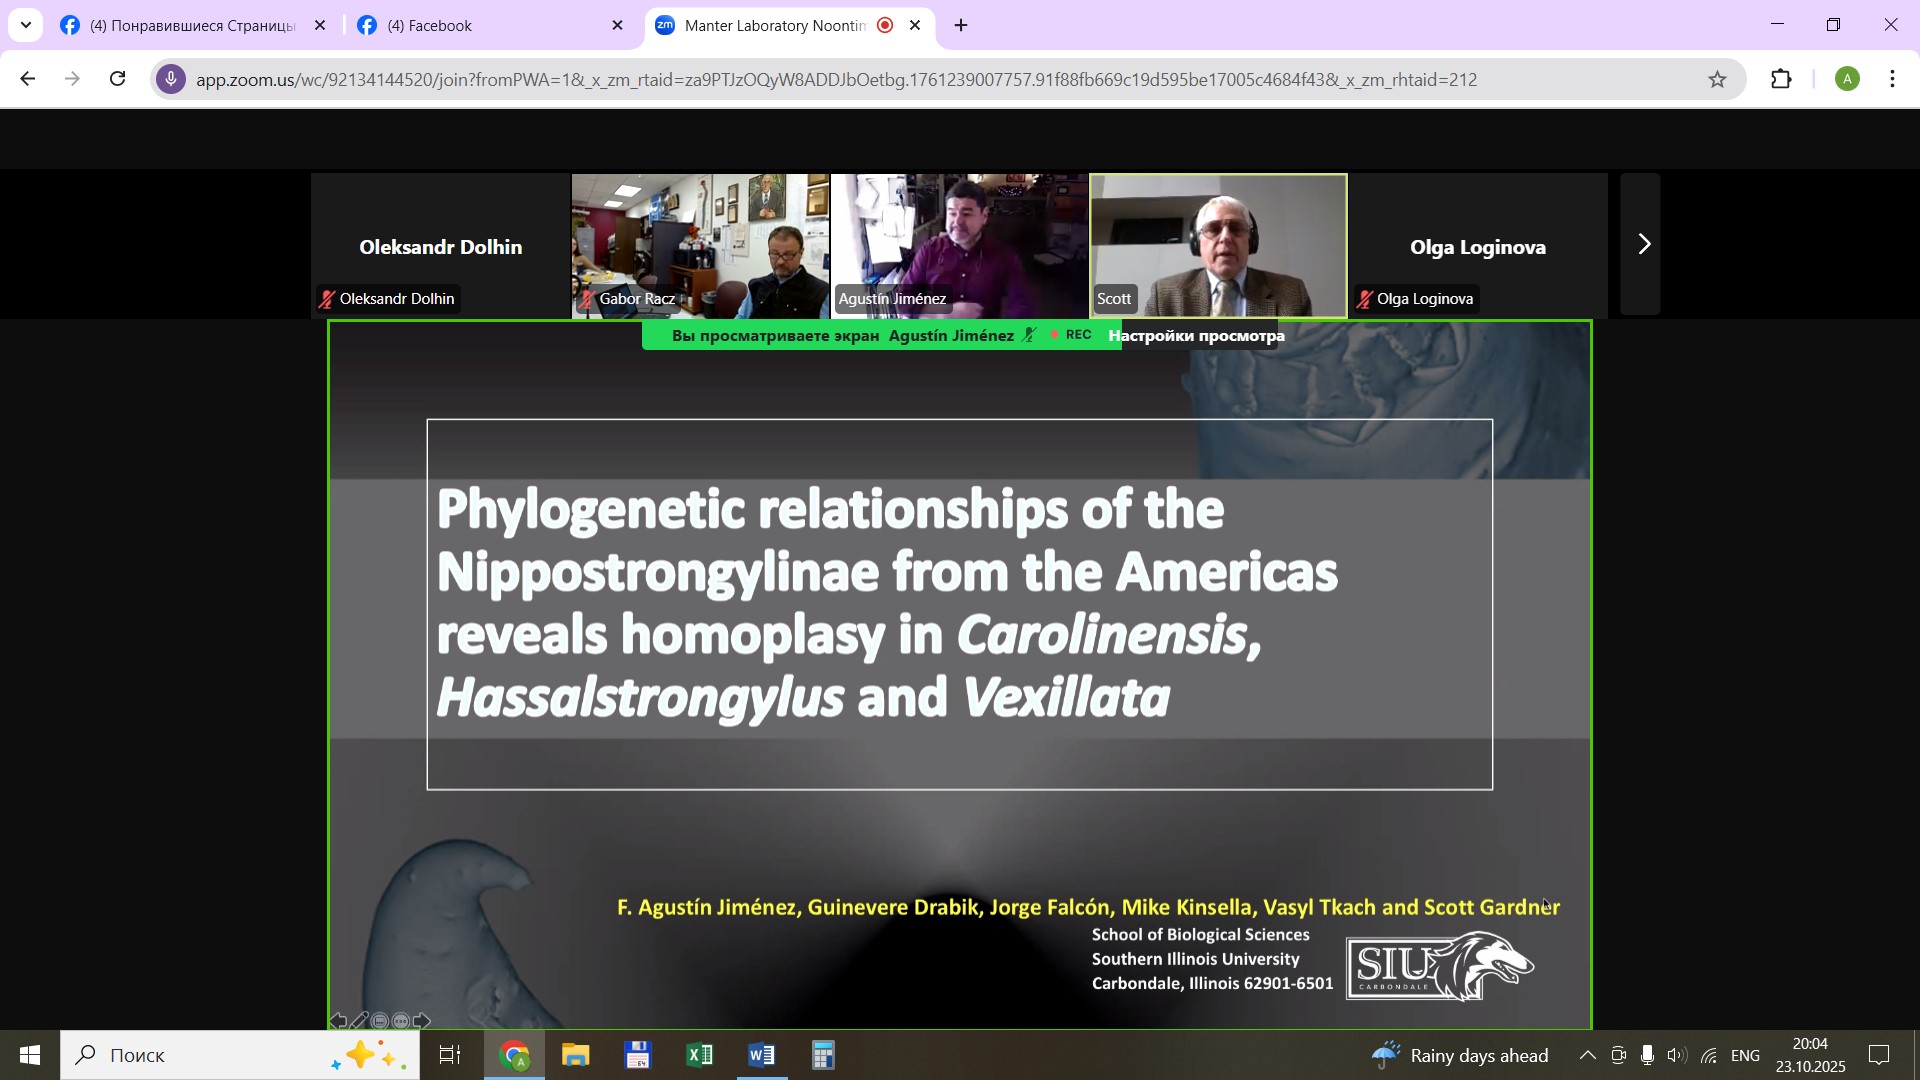Image resolution: width=1920 pixels, height=1080 pixels.
Task: Open Chrome extensions puzzle icon
Action: (x=1781, y=80)
